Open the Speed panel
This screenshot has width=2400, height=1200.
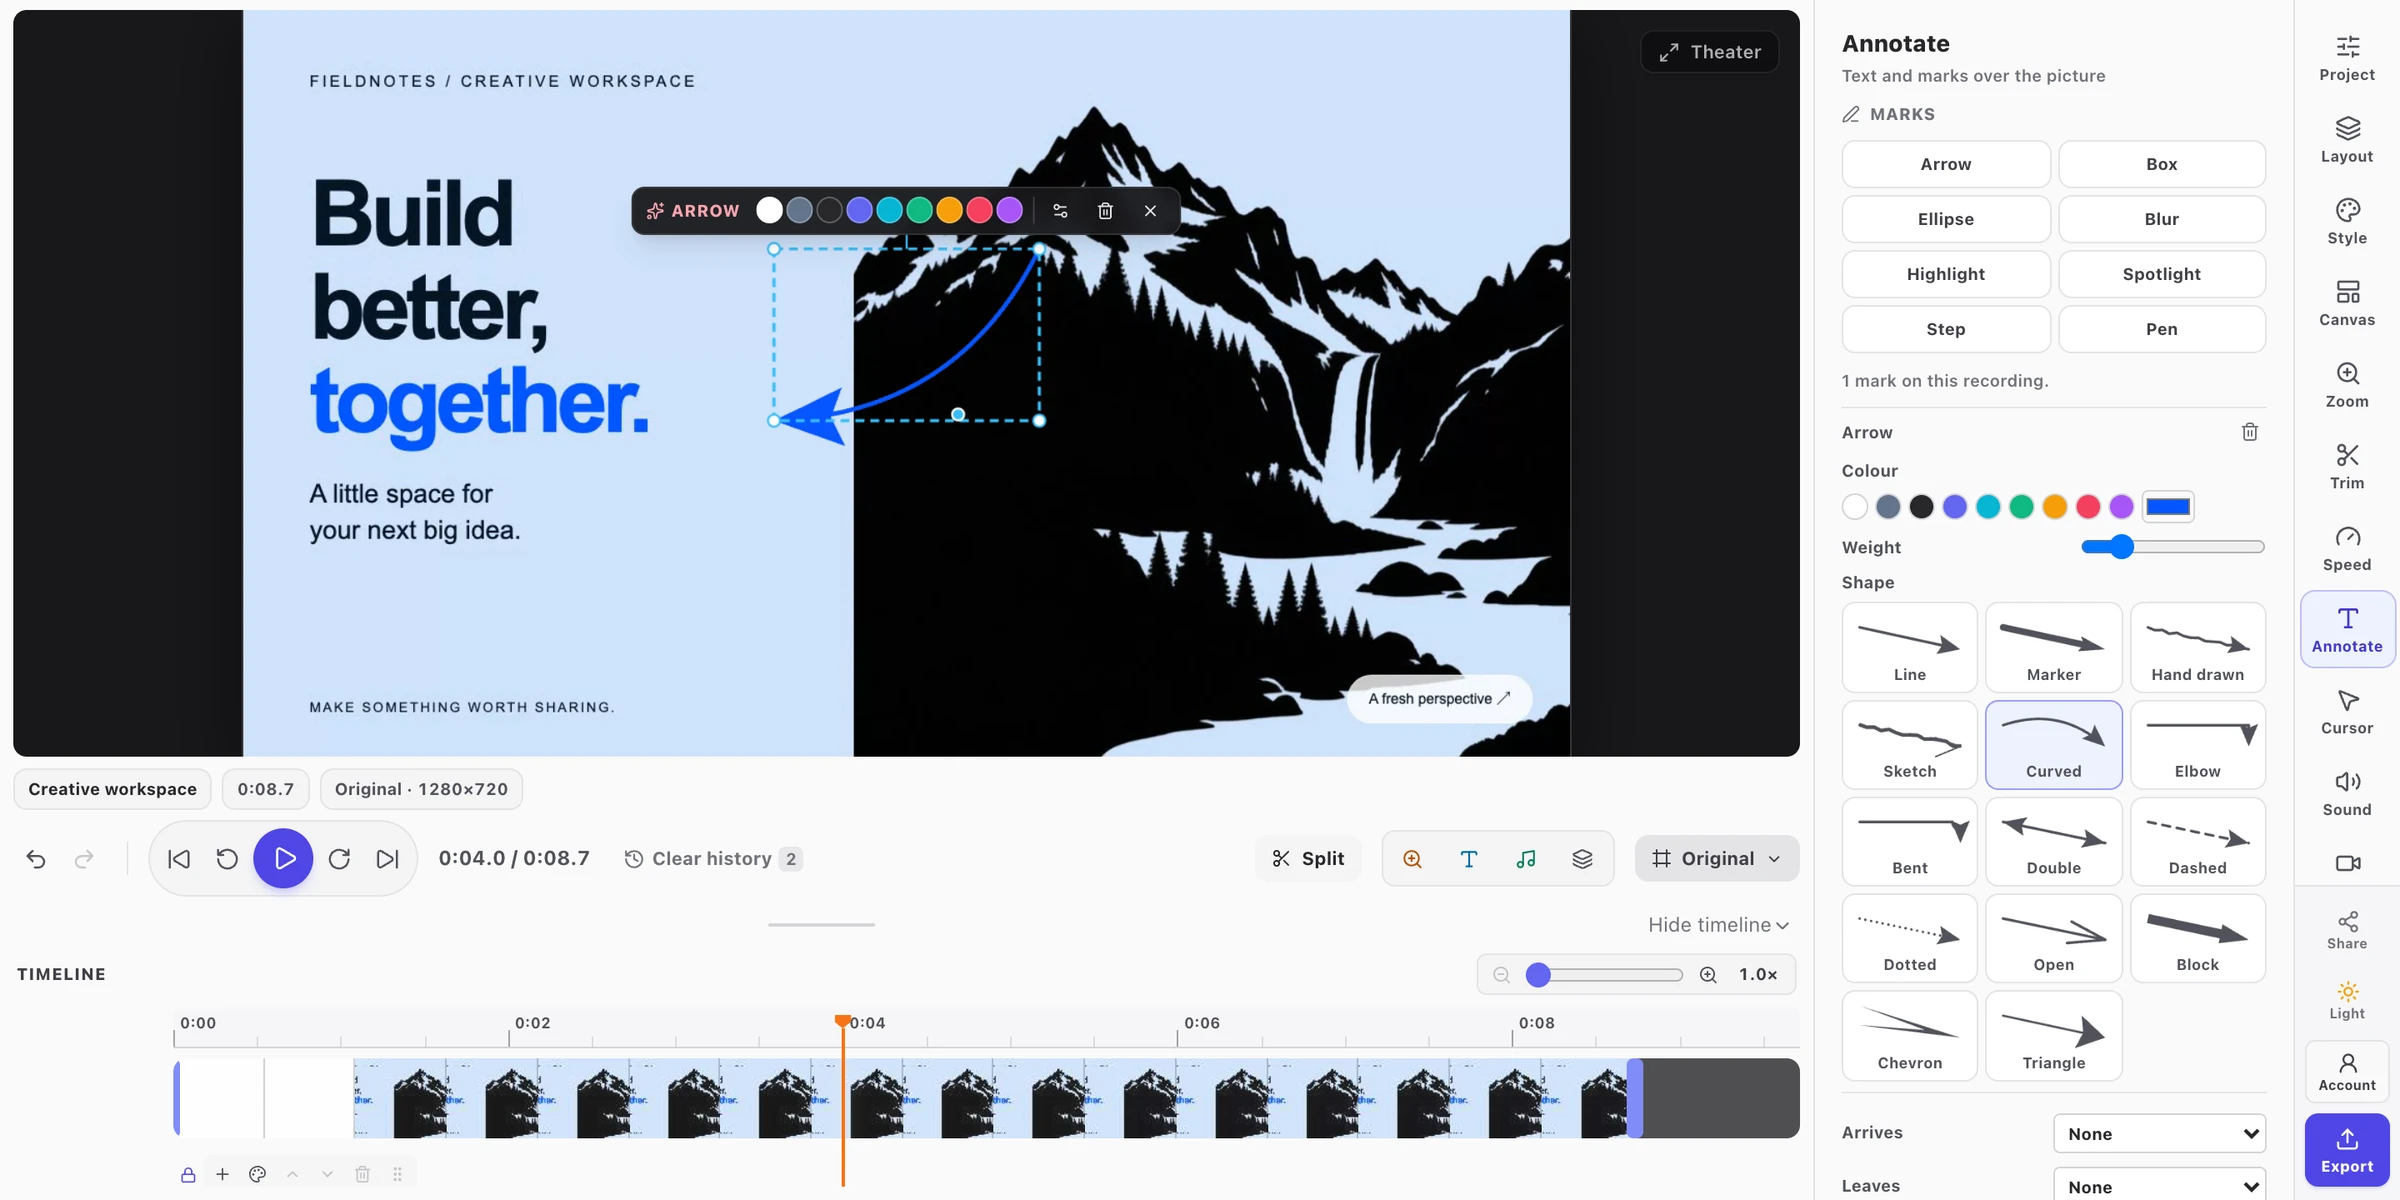pos(2347,549)
